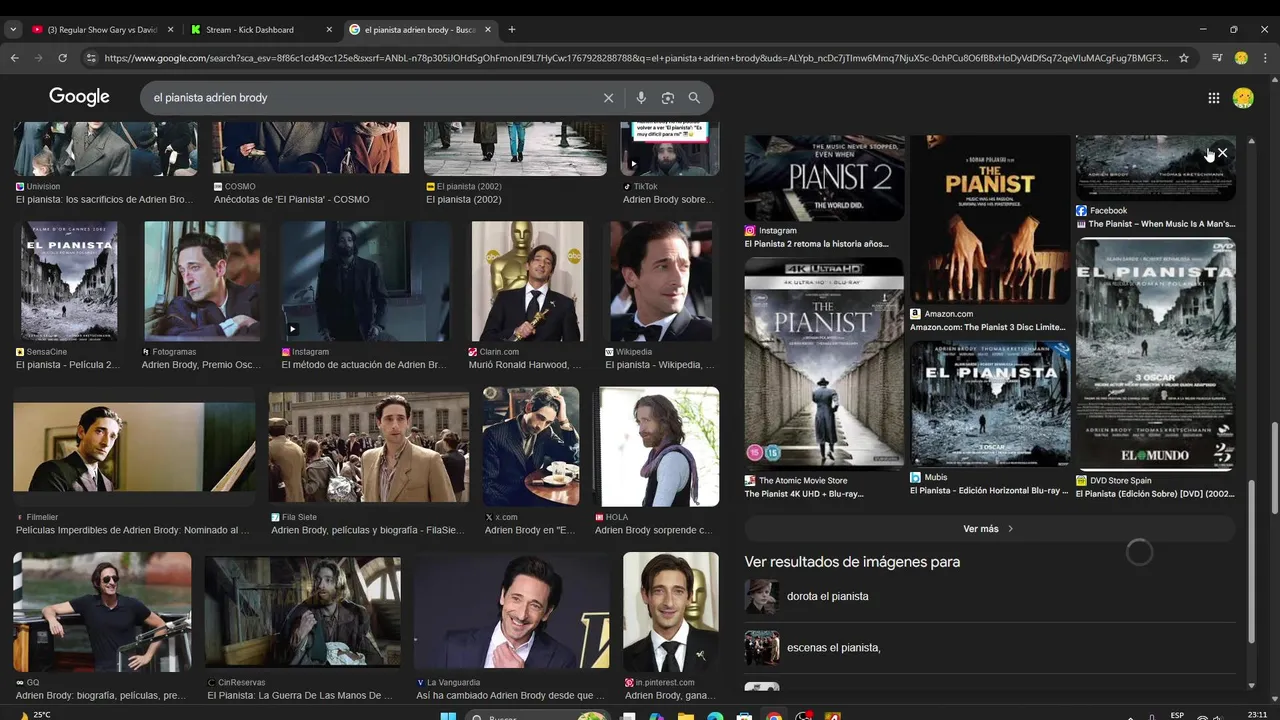Reload the current Google page
1280x720 pixels.
pyautogui.click(x=62, y=58)
